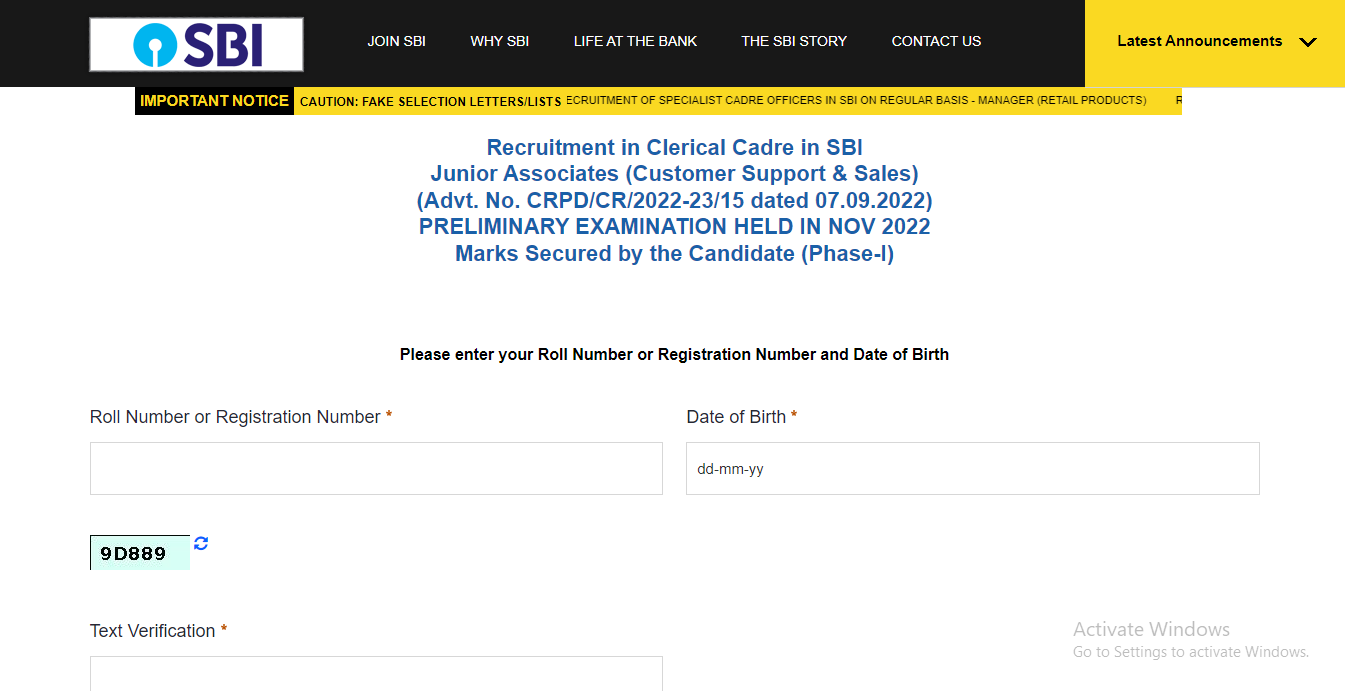The width and height of the screenshot is (1345, 691).
Task: Expand the Latest Announcements chevron
Action: (x=1307, y=42)
